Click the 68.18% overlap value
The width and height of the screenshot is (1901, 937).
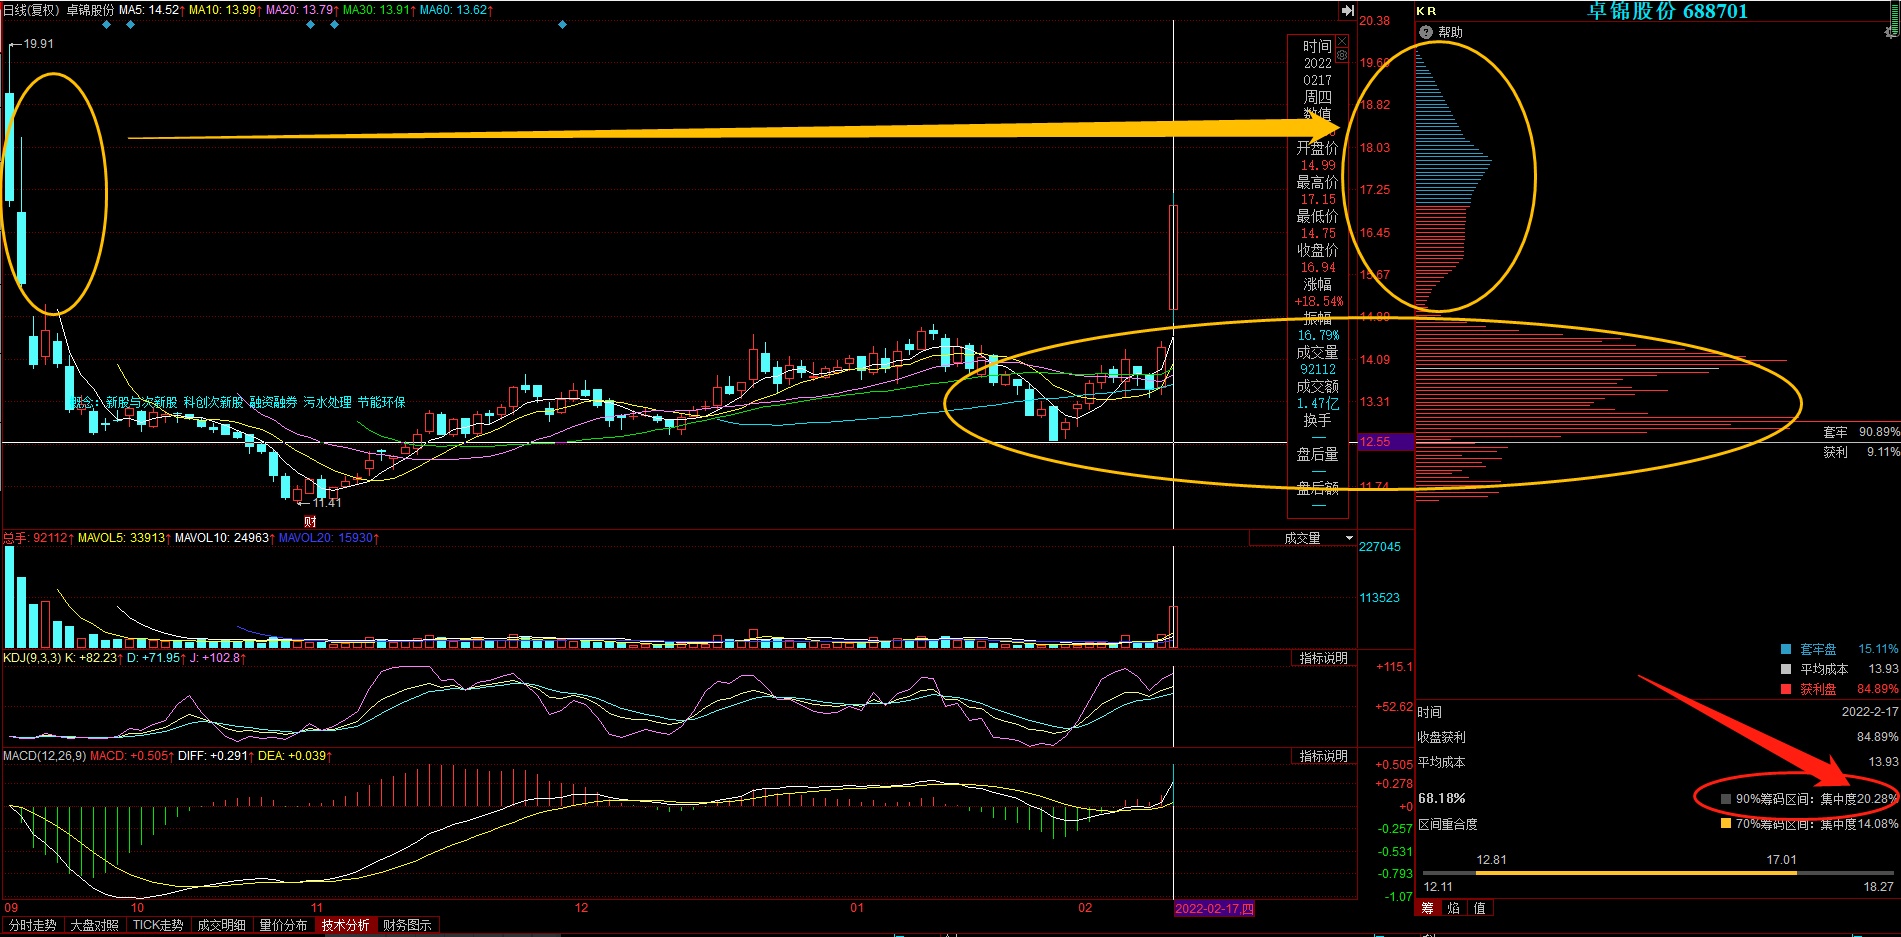click(1442, 798)
